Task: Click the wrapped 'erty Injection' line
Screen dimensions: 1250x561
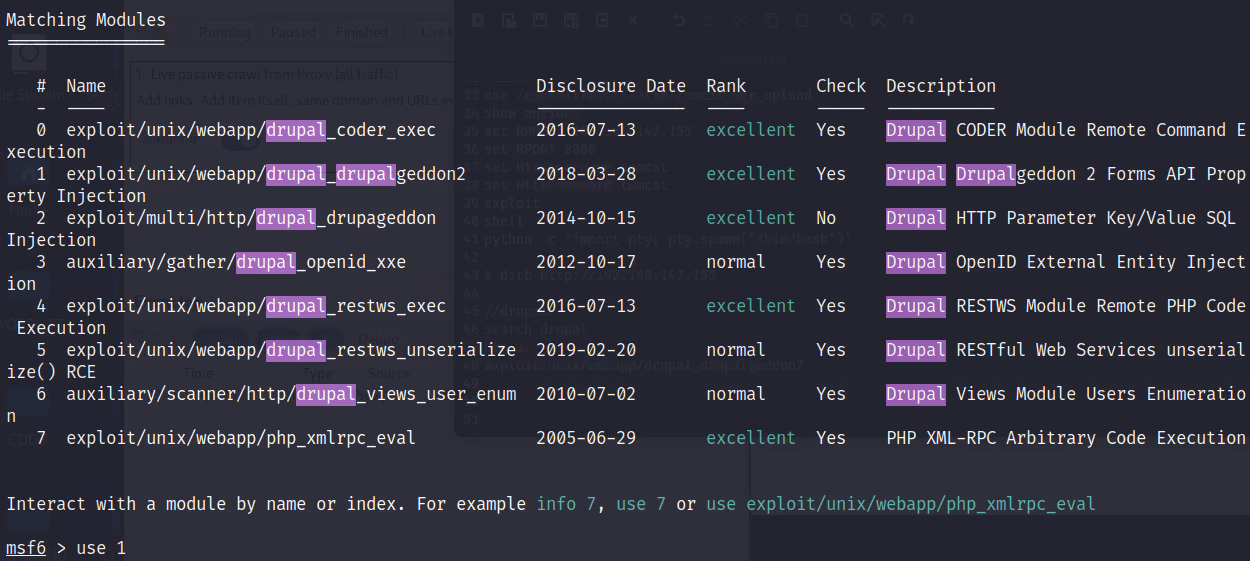Action: [x=76, y=196]
